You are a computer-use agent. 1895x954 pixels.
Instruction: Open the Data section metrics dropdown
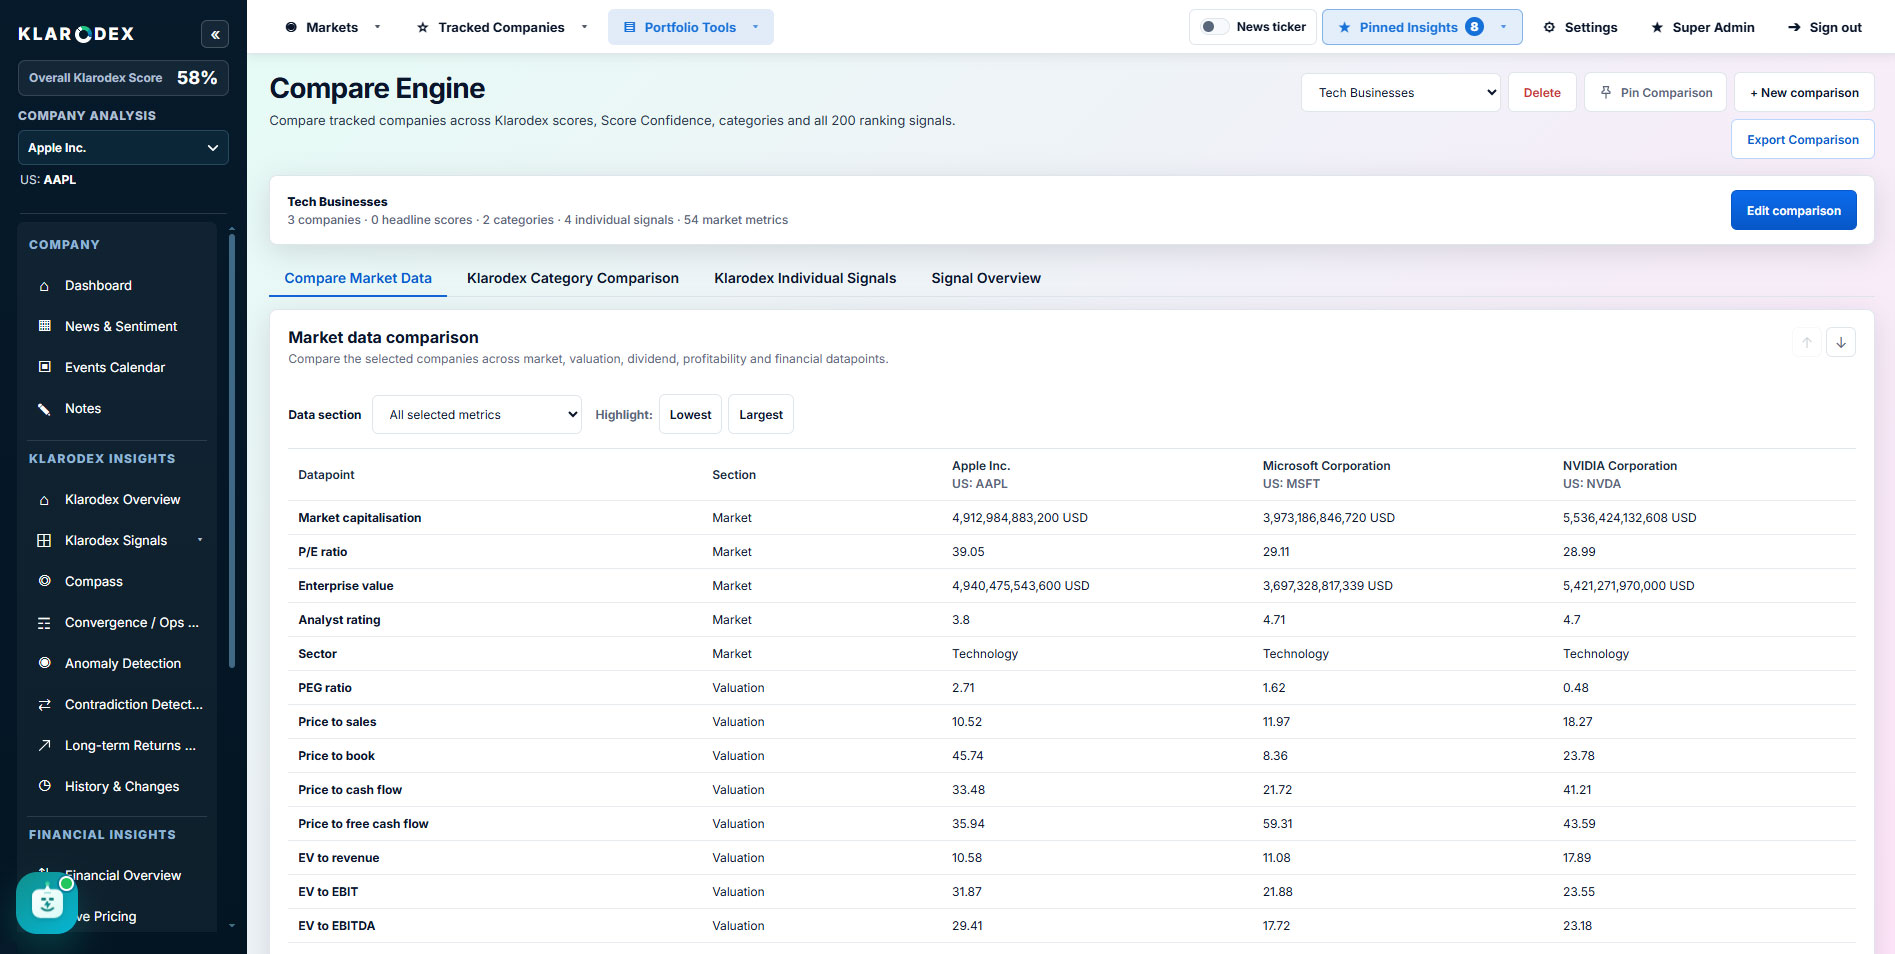[477, 415]
